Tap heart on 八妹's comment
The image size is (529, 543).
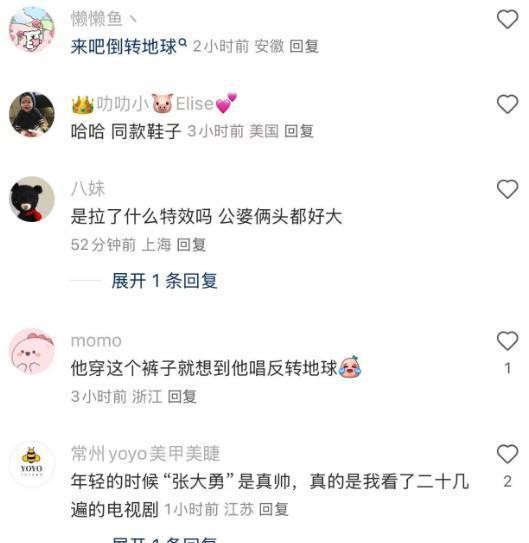507,189
